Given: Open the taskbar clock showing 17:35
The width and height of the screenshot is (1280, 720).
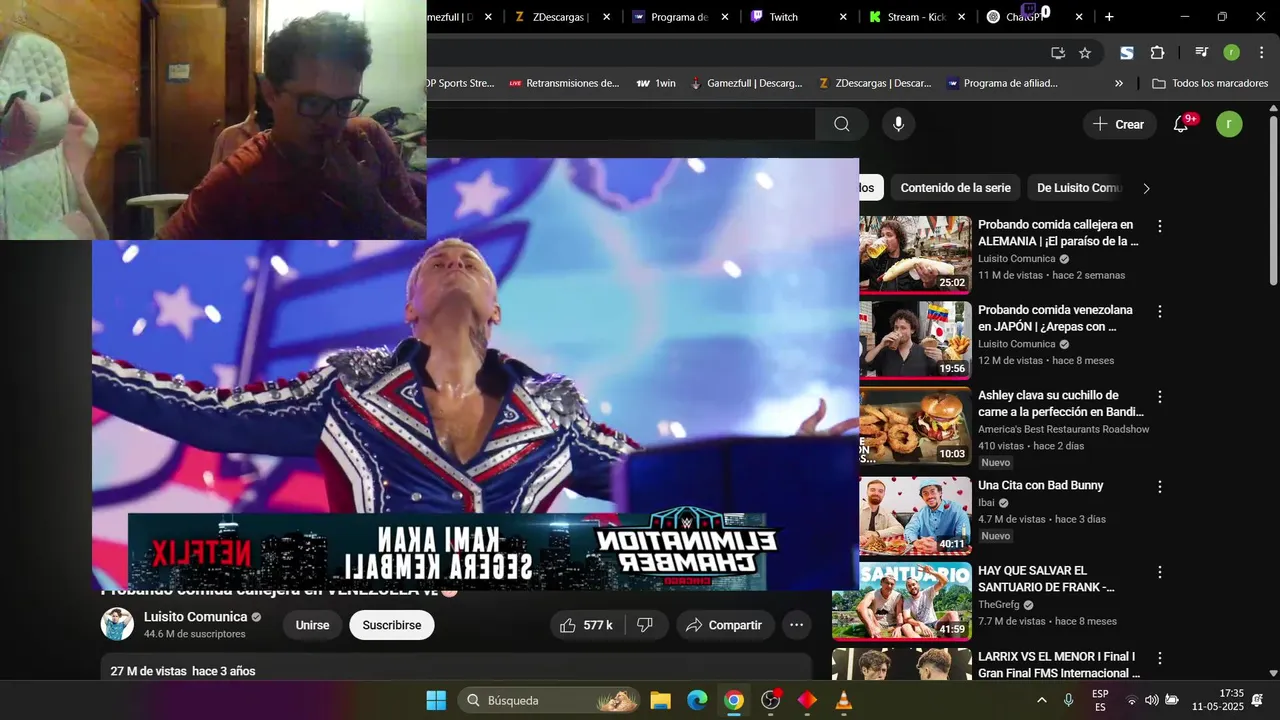Looking at the screenshot, I should pyautogui.click(x=1217, y=700).
